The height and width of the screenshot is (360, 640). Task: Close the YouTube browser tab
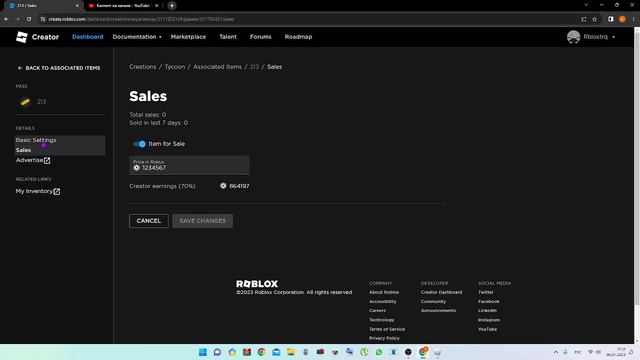(156, 6)
